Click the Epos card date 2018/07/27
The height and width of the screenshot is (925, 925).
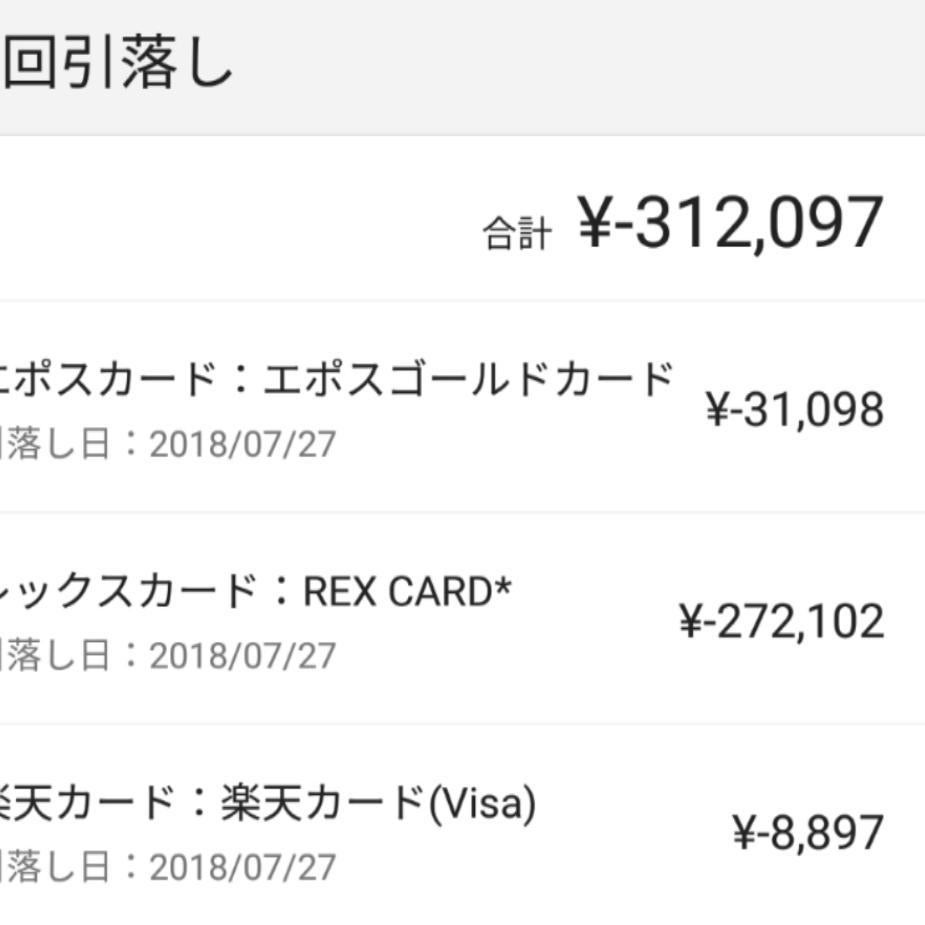242,445
